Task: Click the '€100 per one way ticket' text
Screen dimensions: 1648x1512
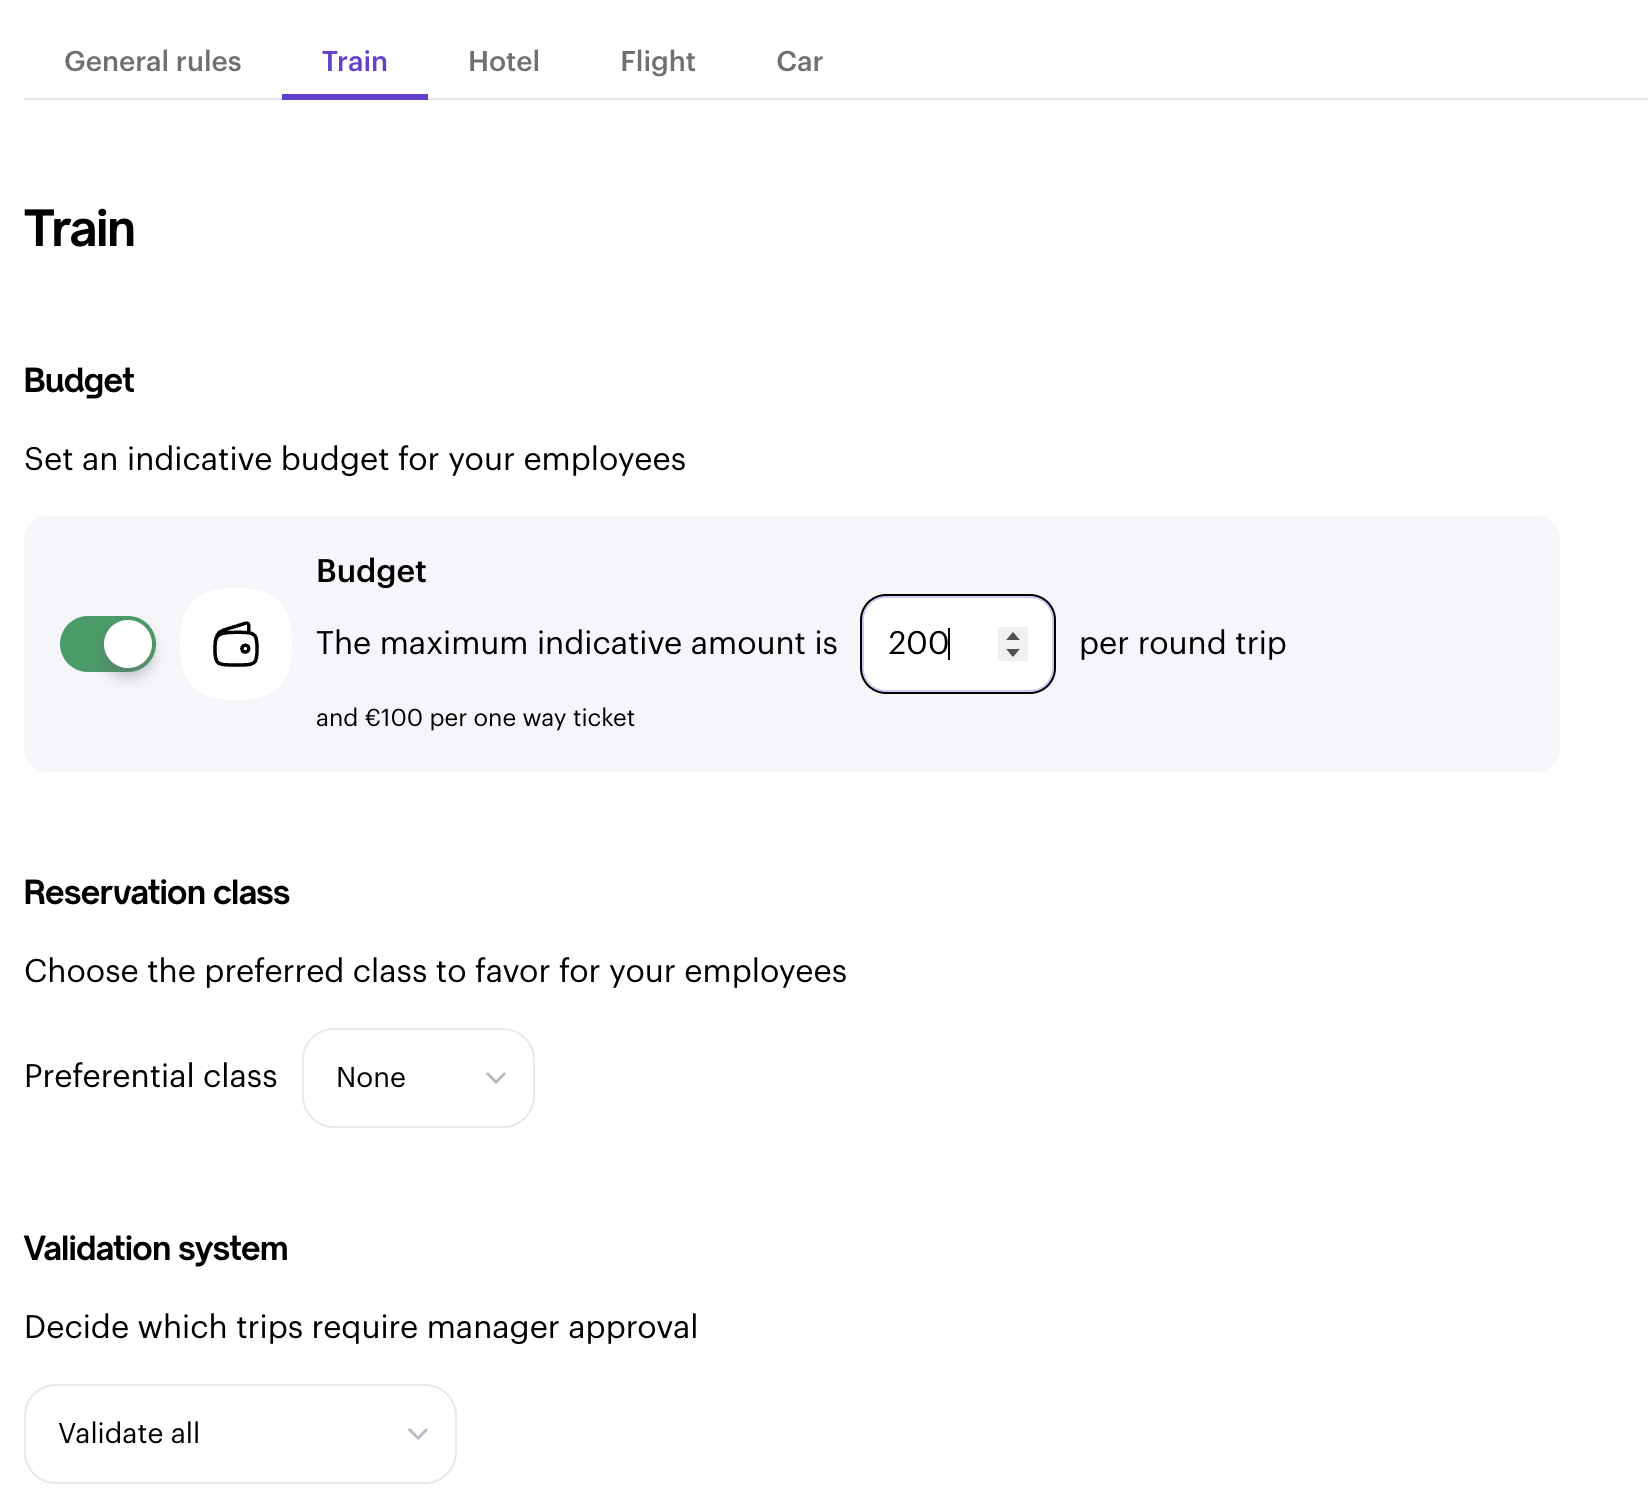Action: click(x=500, y=718)
